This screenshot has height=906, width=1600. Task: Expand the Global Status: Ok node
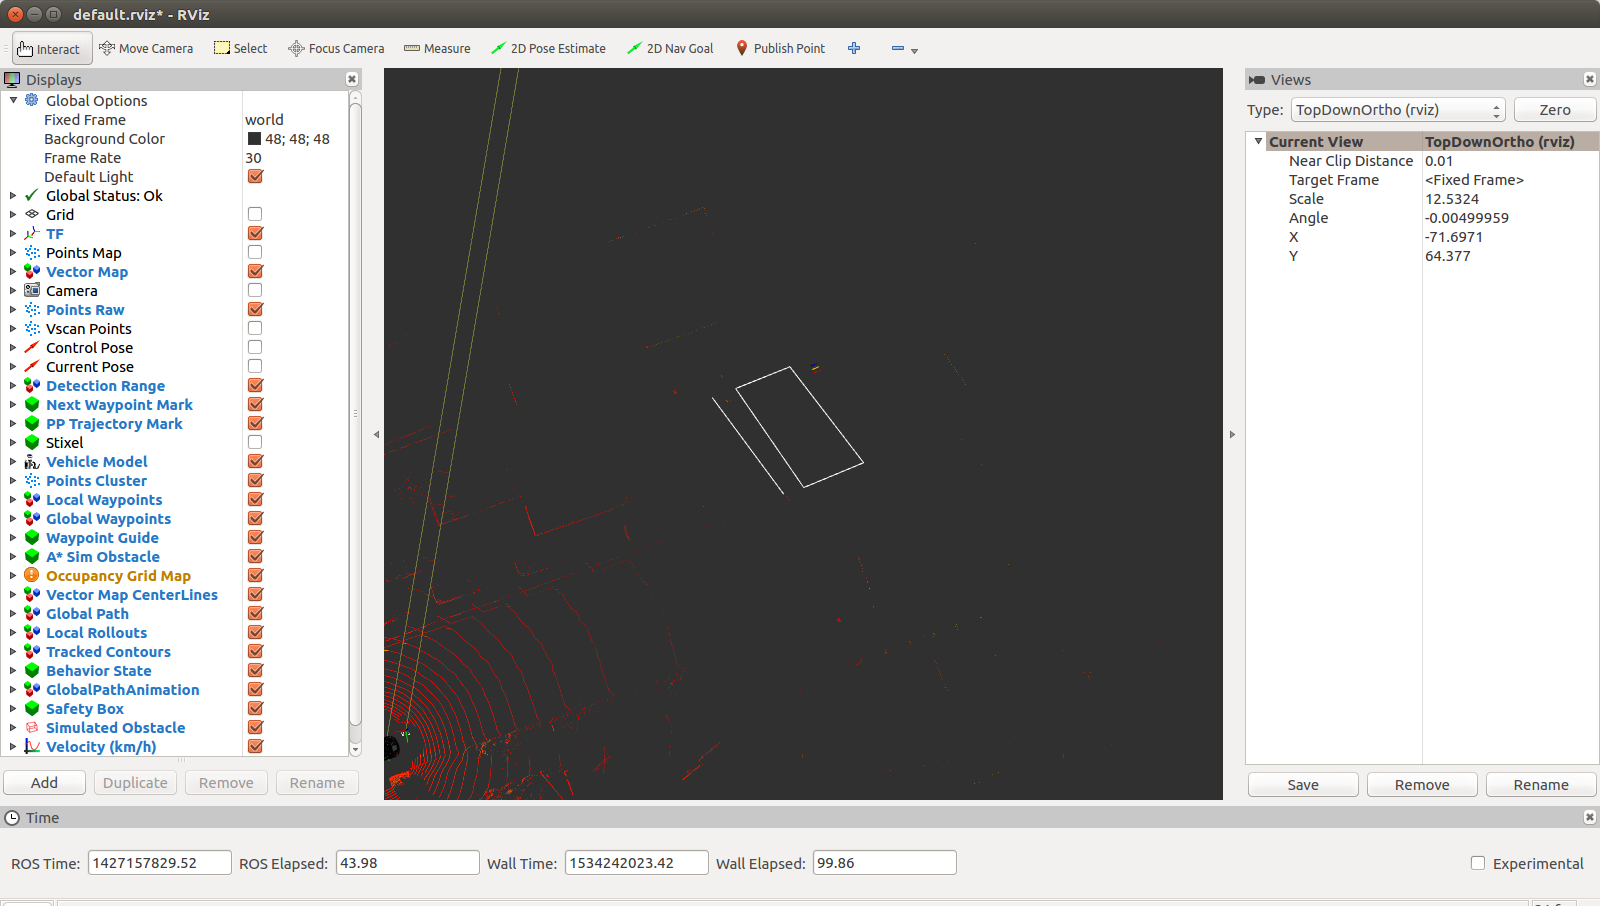[x=13, y=196]
